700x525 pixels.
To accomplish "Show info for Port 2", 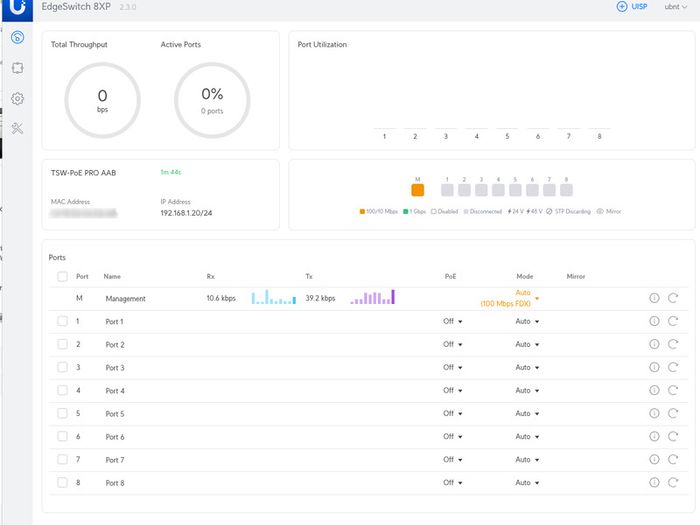I will (x=654, y=344).
